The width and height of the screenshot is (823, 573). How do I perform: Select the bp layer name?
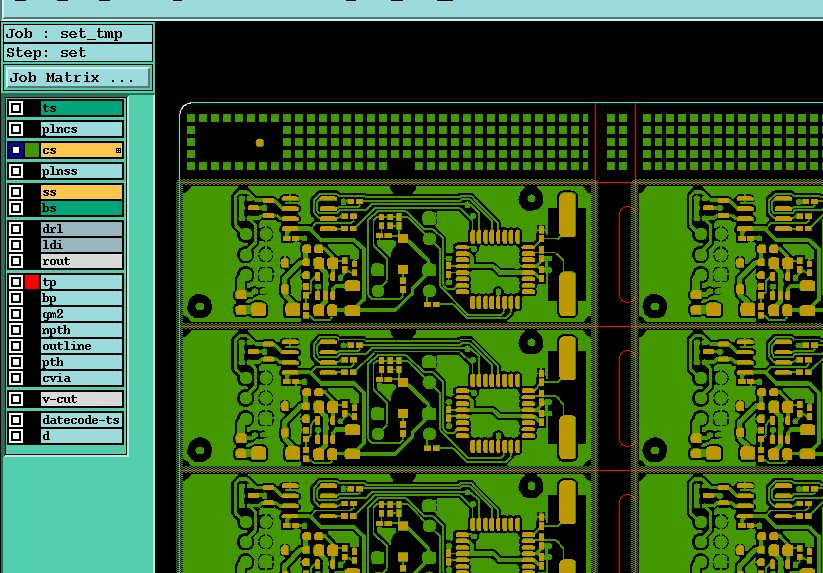[x=82, y=298]
